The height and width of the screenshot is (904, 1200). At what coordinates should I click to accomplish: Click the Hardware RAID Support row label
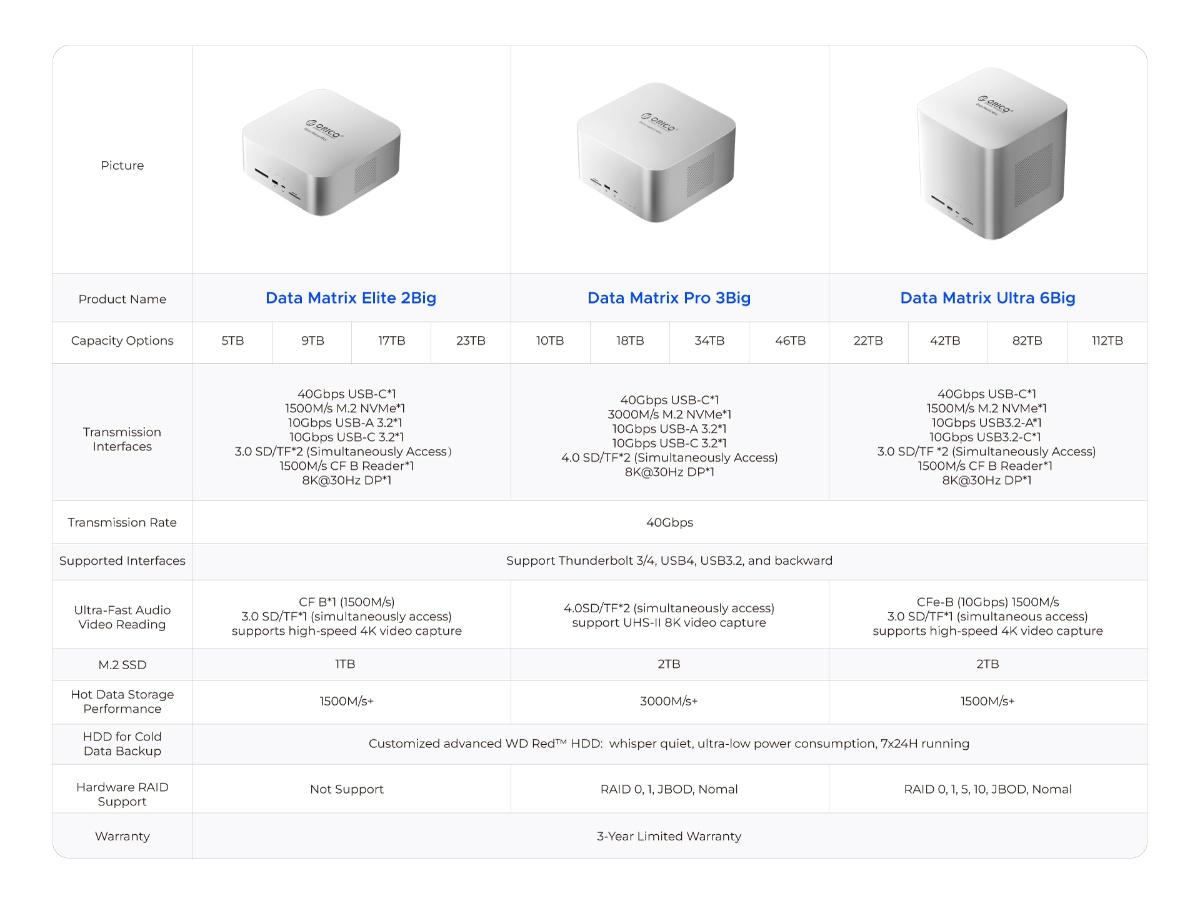coord(122,794)
